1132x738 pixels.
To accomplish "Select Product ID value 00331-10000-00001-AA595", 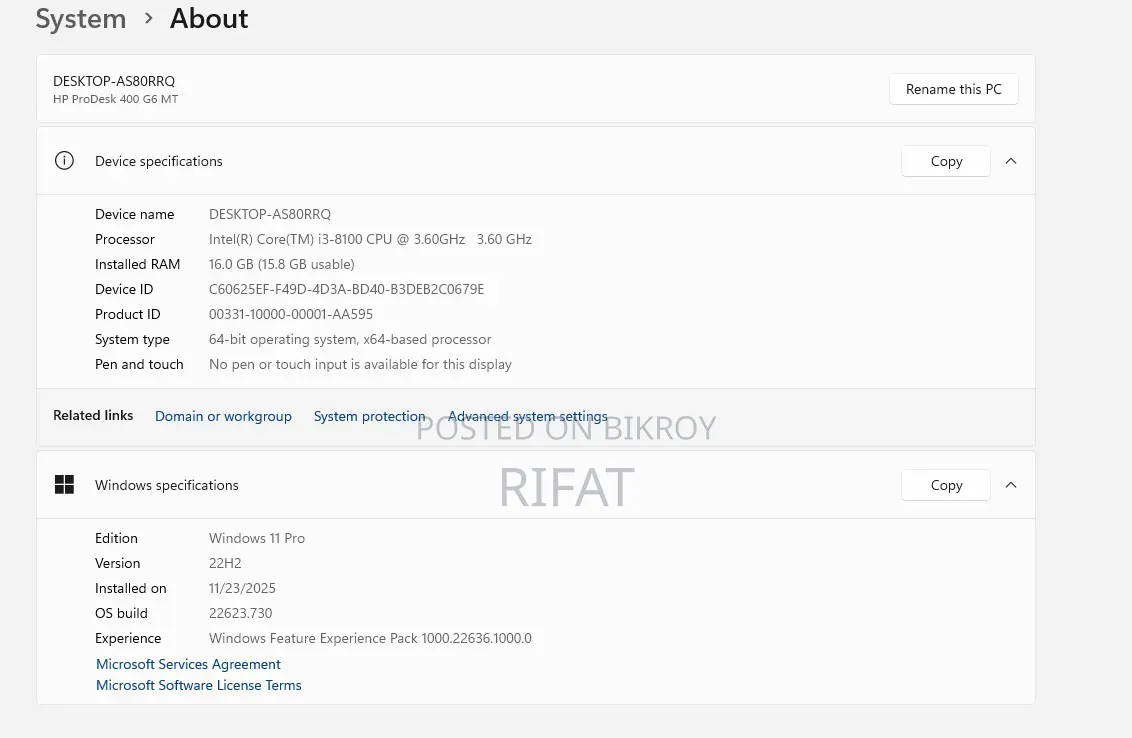I will coord(291,314).
